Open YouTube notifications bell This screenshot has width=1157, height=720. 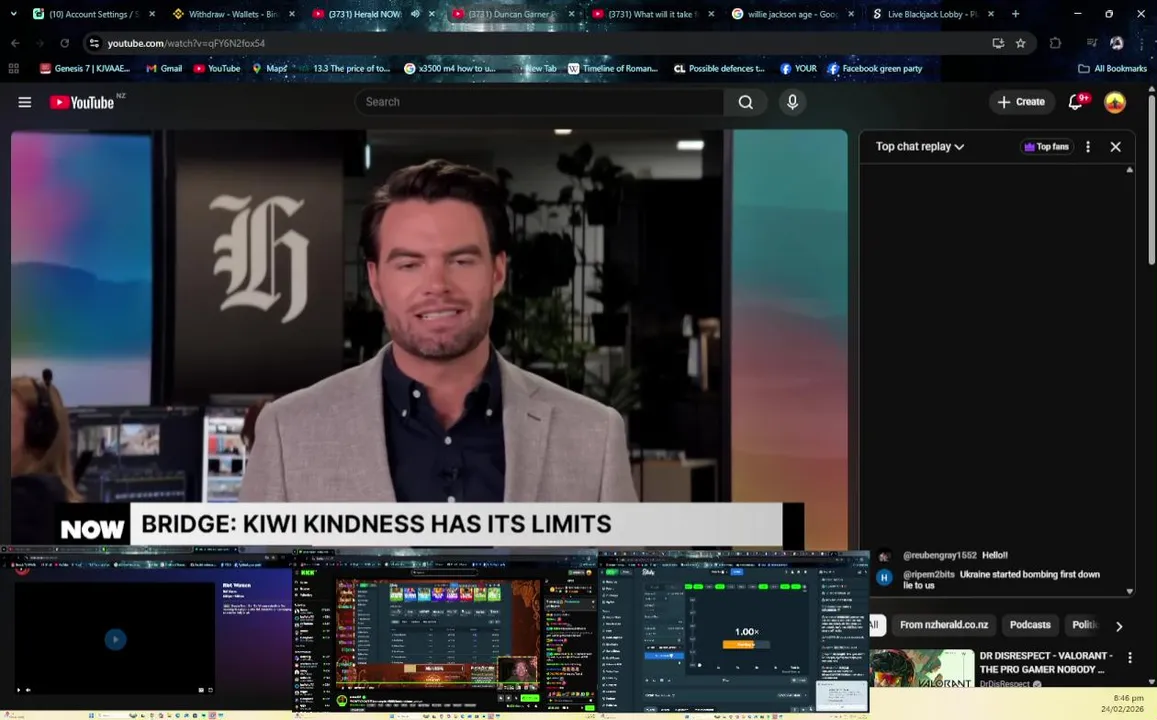coord(1076,102)
